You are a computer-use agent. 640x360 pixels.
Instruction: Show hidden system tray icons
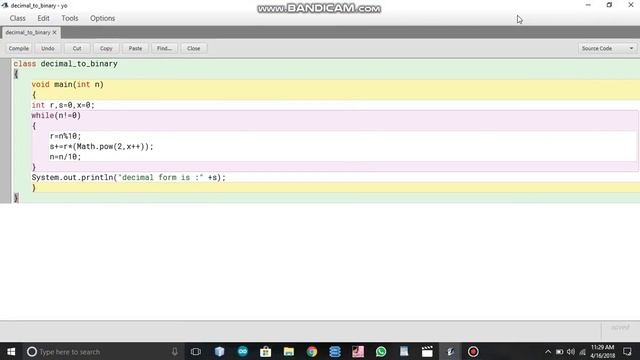point(548,351)
